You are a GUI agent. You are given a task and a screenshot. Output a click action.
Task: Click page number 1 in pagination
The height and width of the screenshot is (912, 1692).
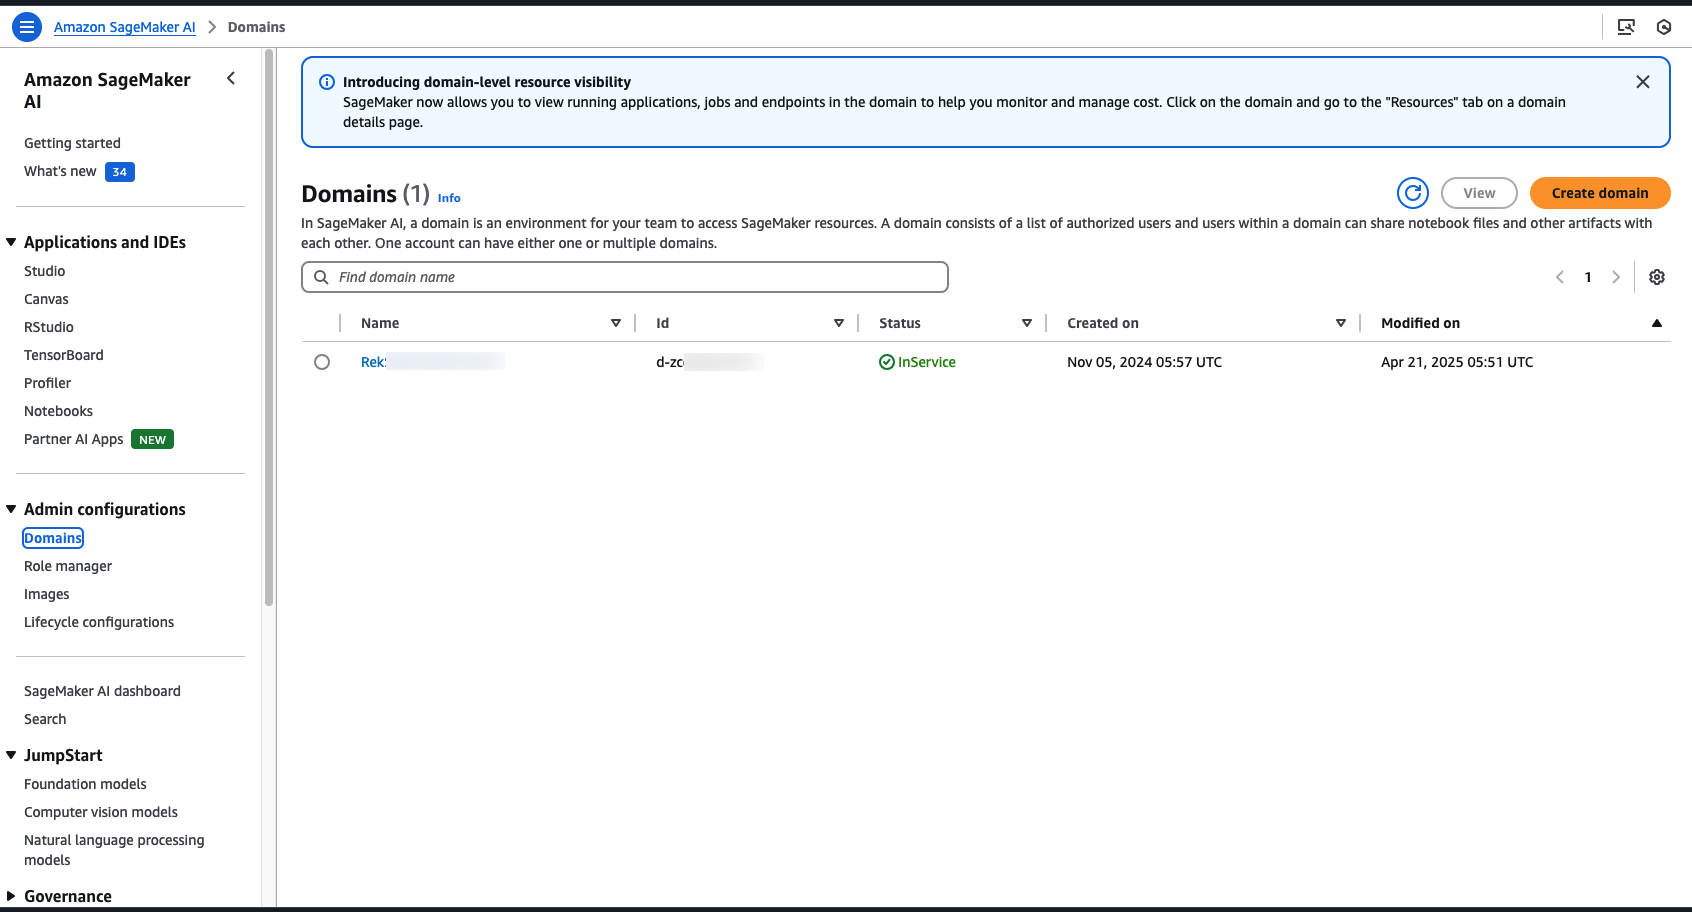(1588, 277)
